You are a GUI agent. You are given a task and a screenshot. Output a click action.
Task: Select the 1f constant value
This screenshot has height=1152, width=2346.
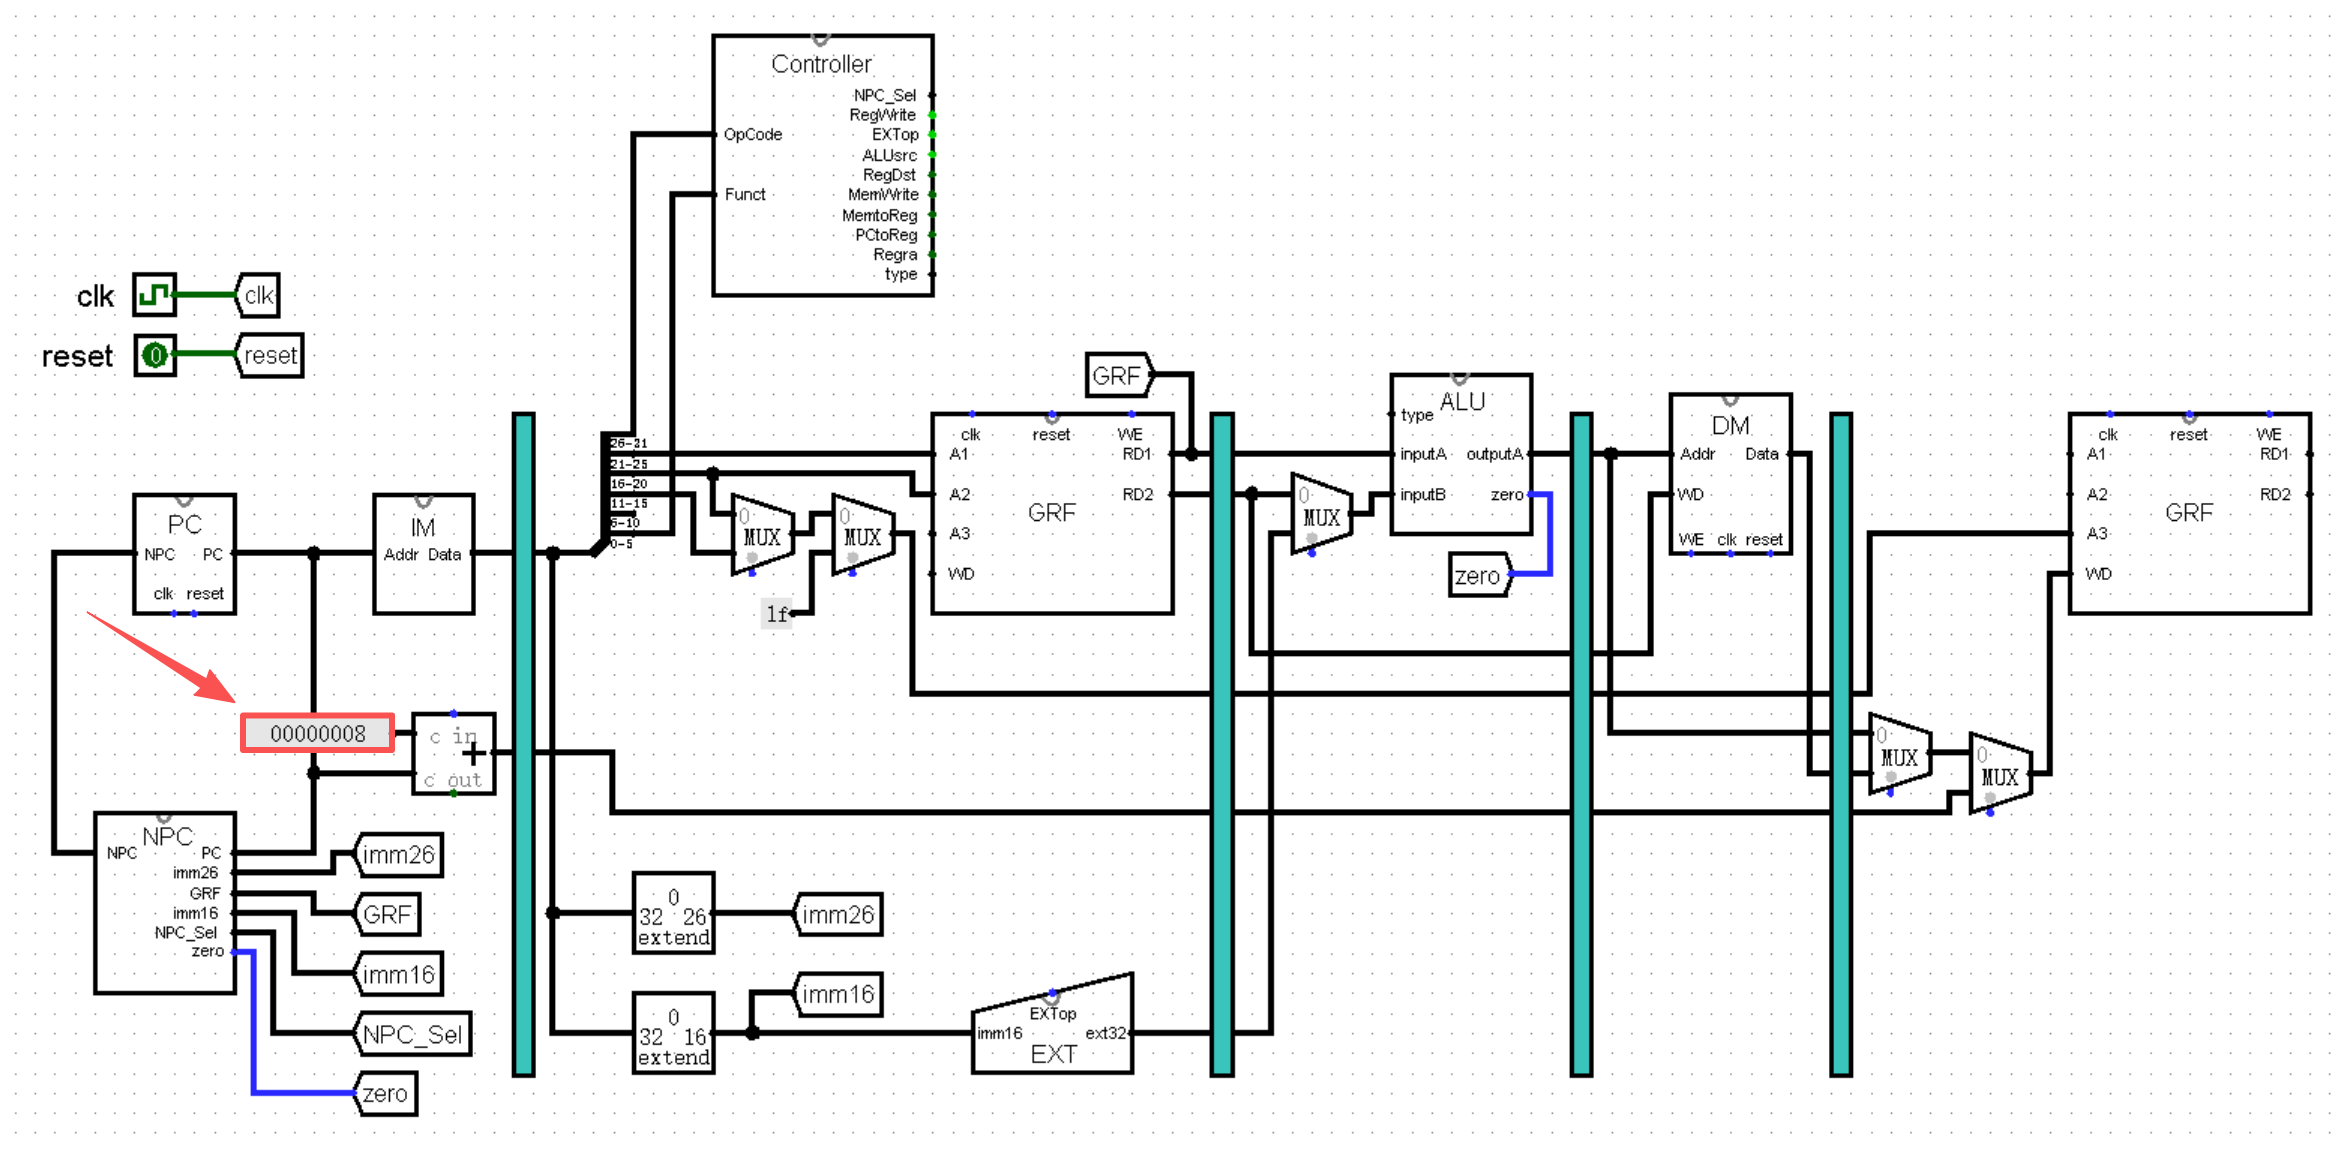777,613
